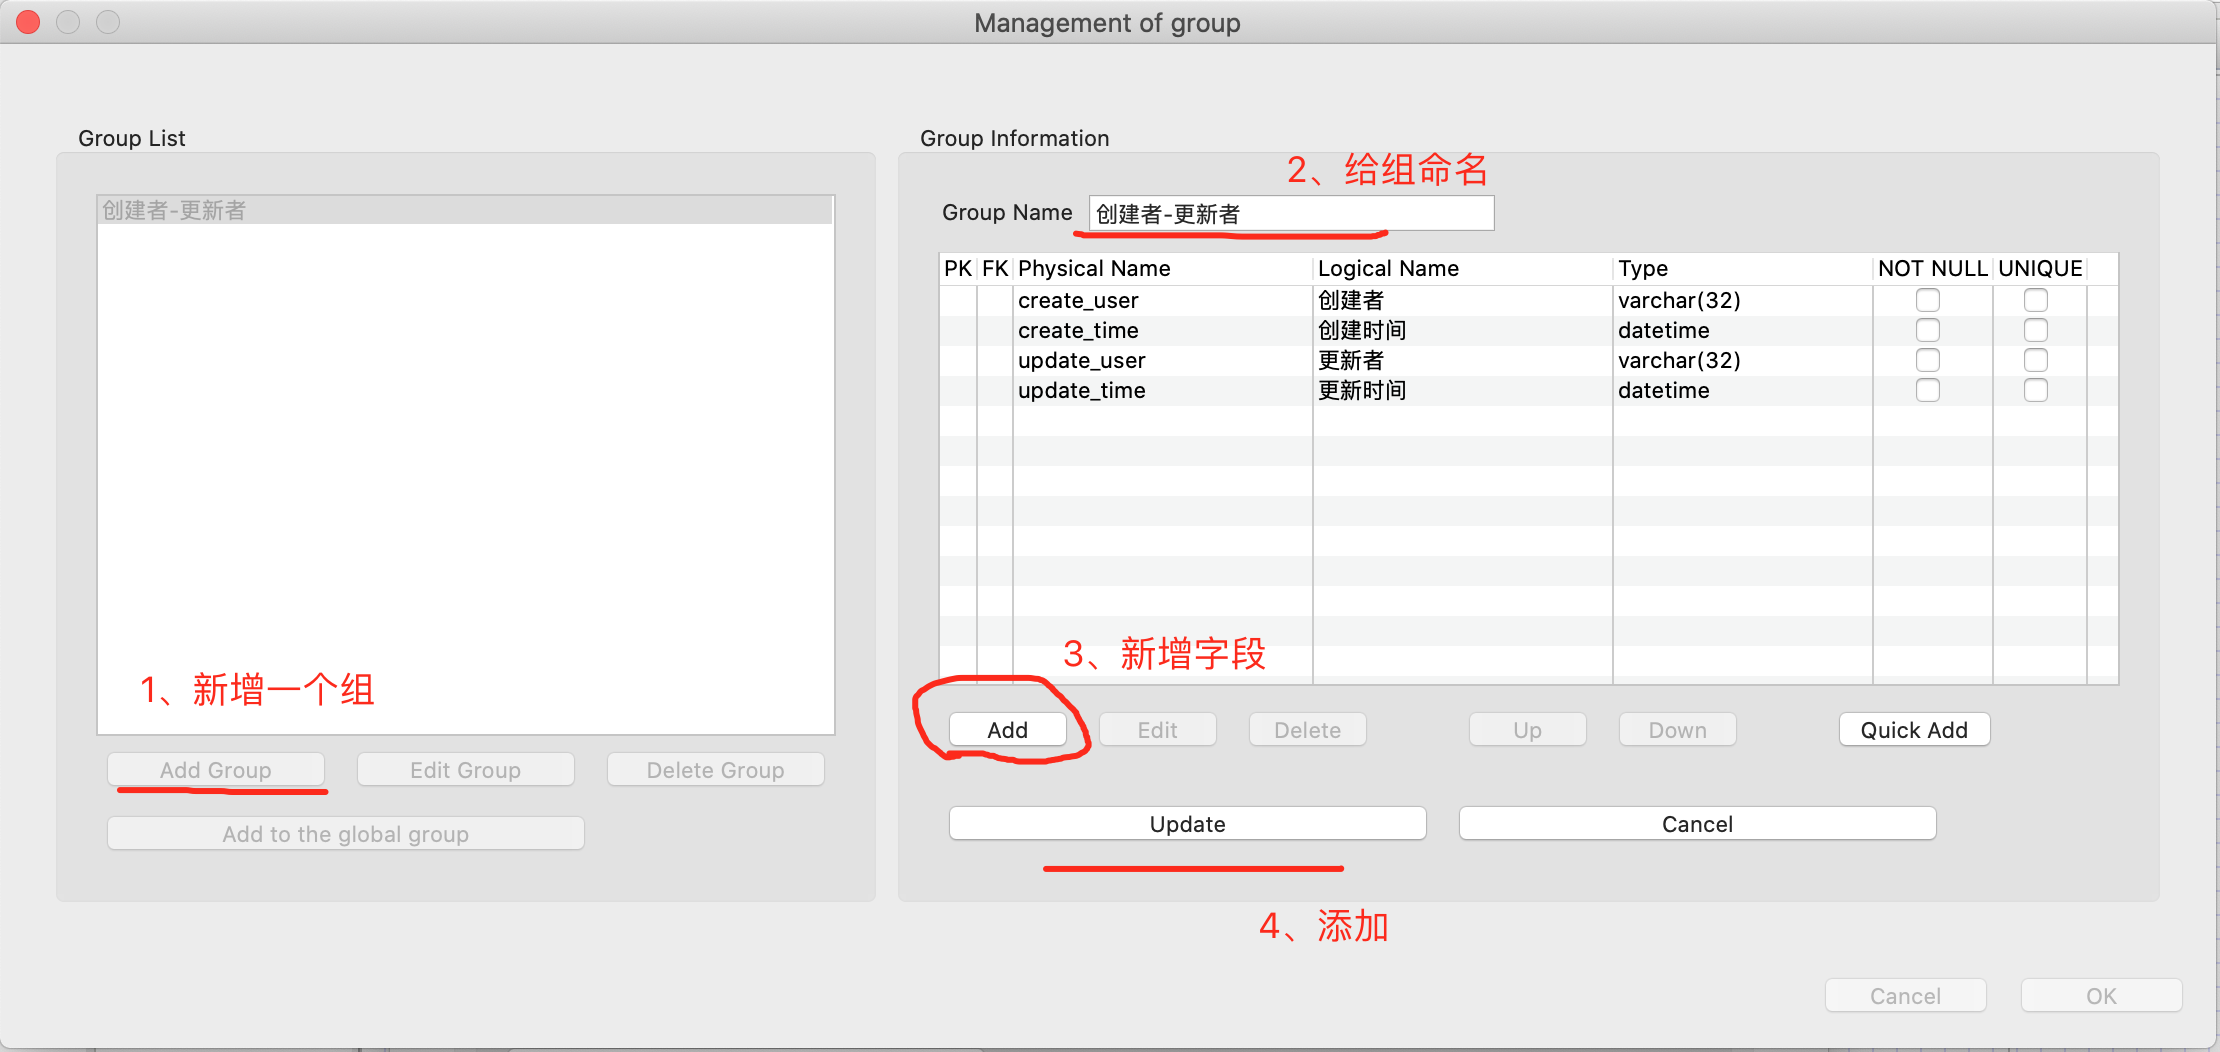Click the circled Add button
The image size is (2220, 1052).
1007,729
